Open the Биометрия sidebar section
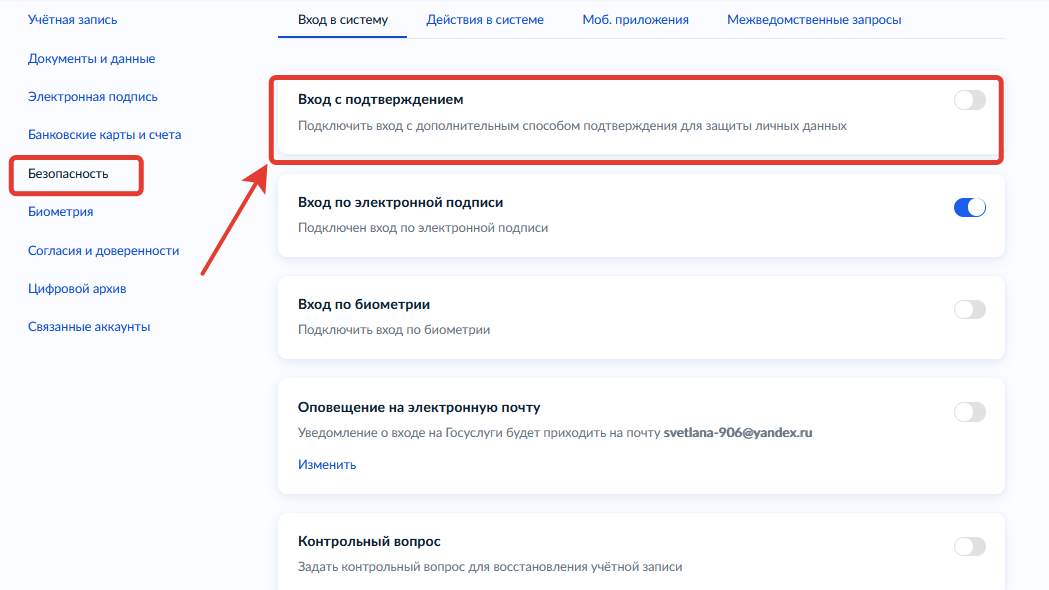This screenshot has height=590, width=1049. 60,212
